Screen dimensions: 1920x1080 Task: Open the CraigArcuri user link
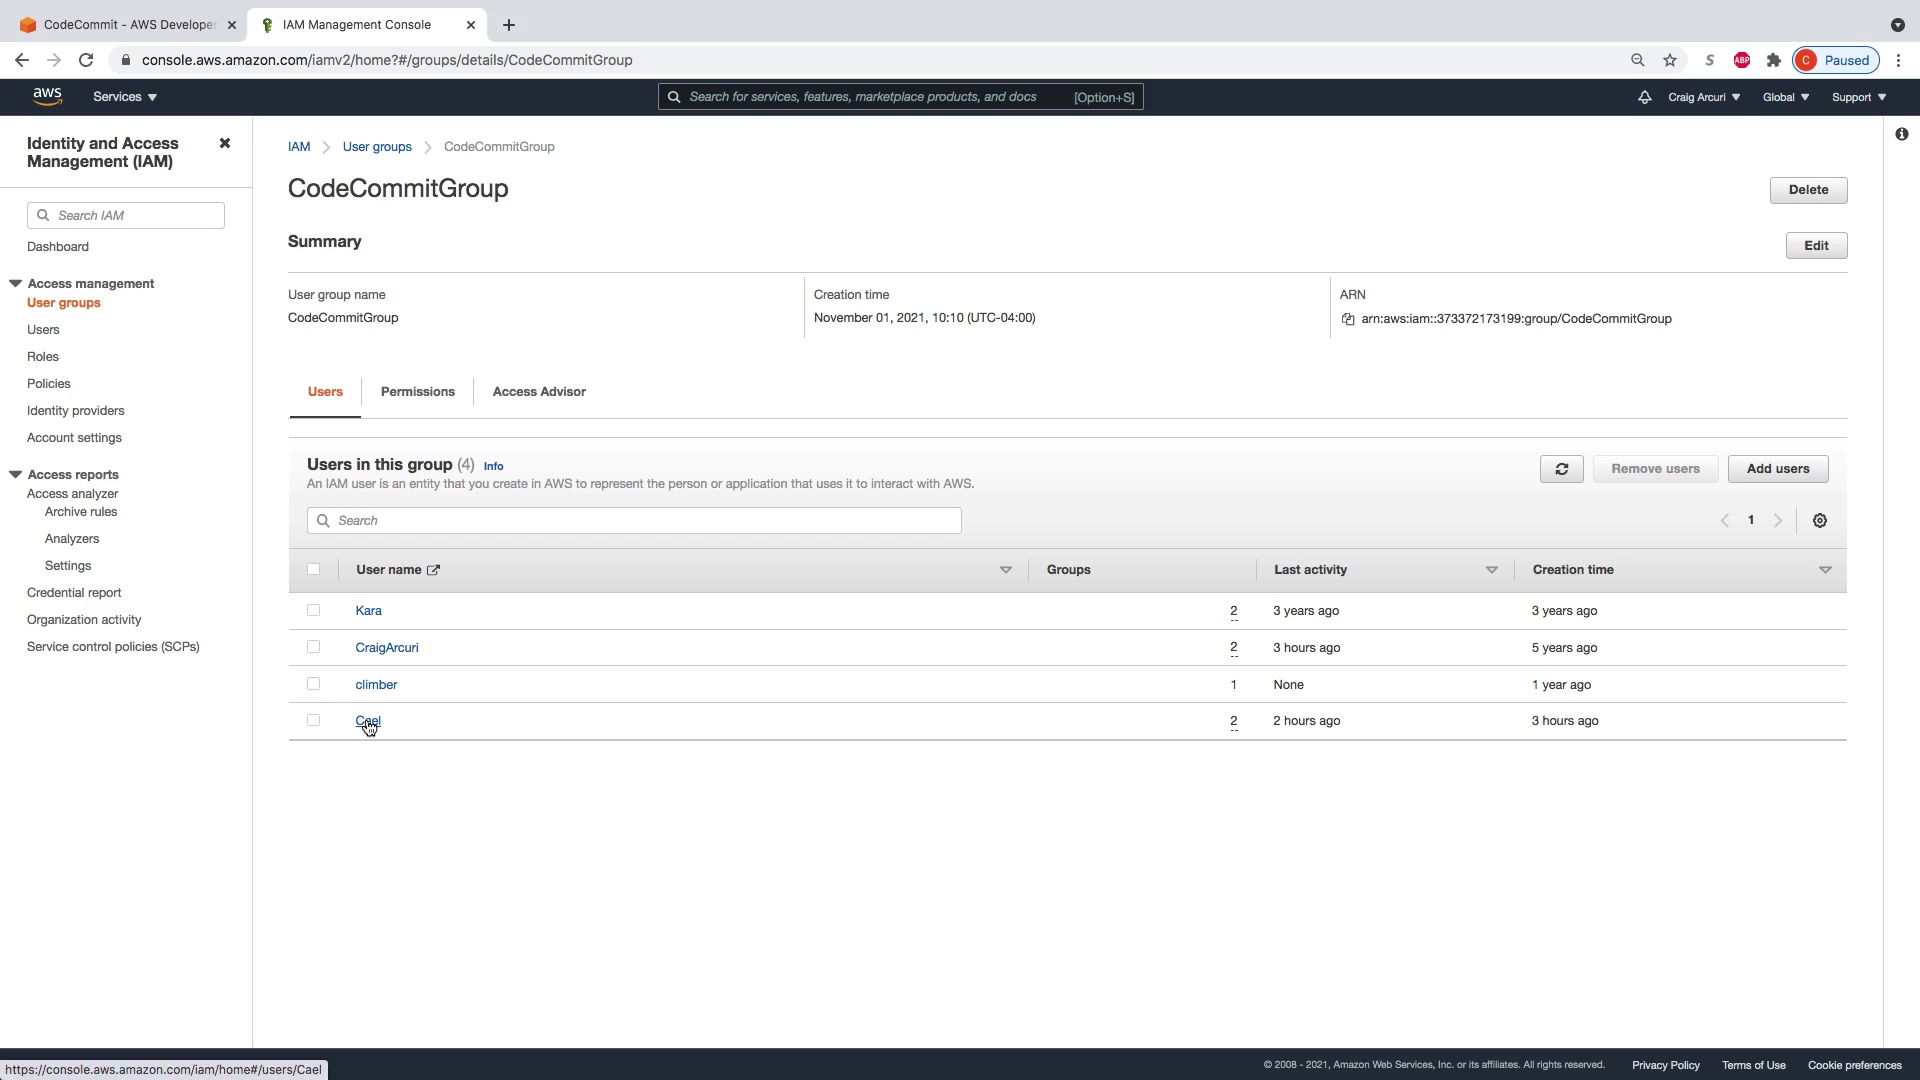(x=387, y=648)
